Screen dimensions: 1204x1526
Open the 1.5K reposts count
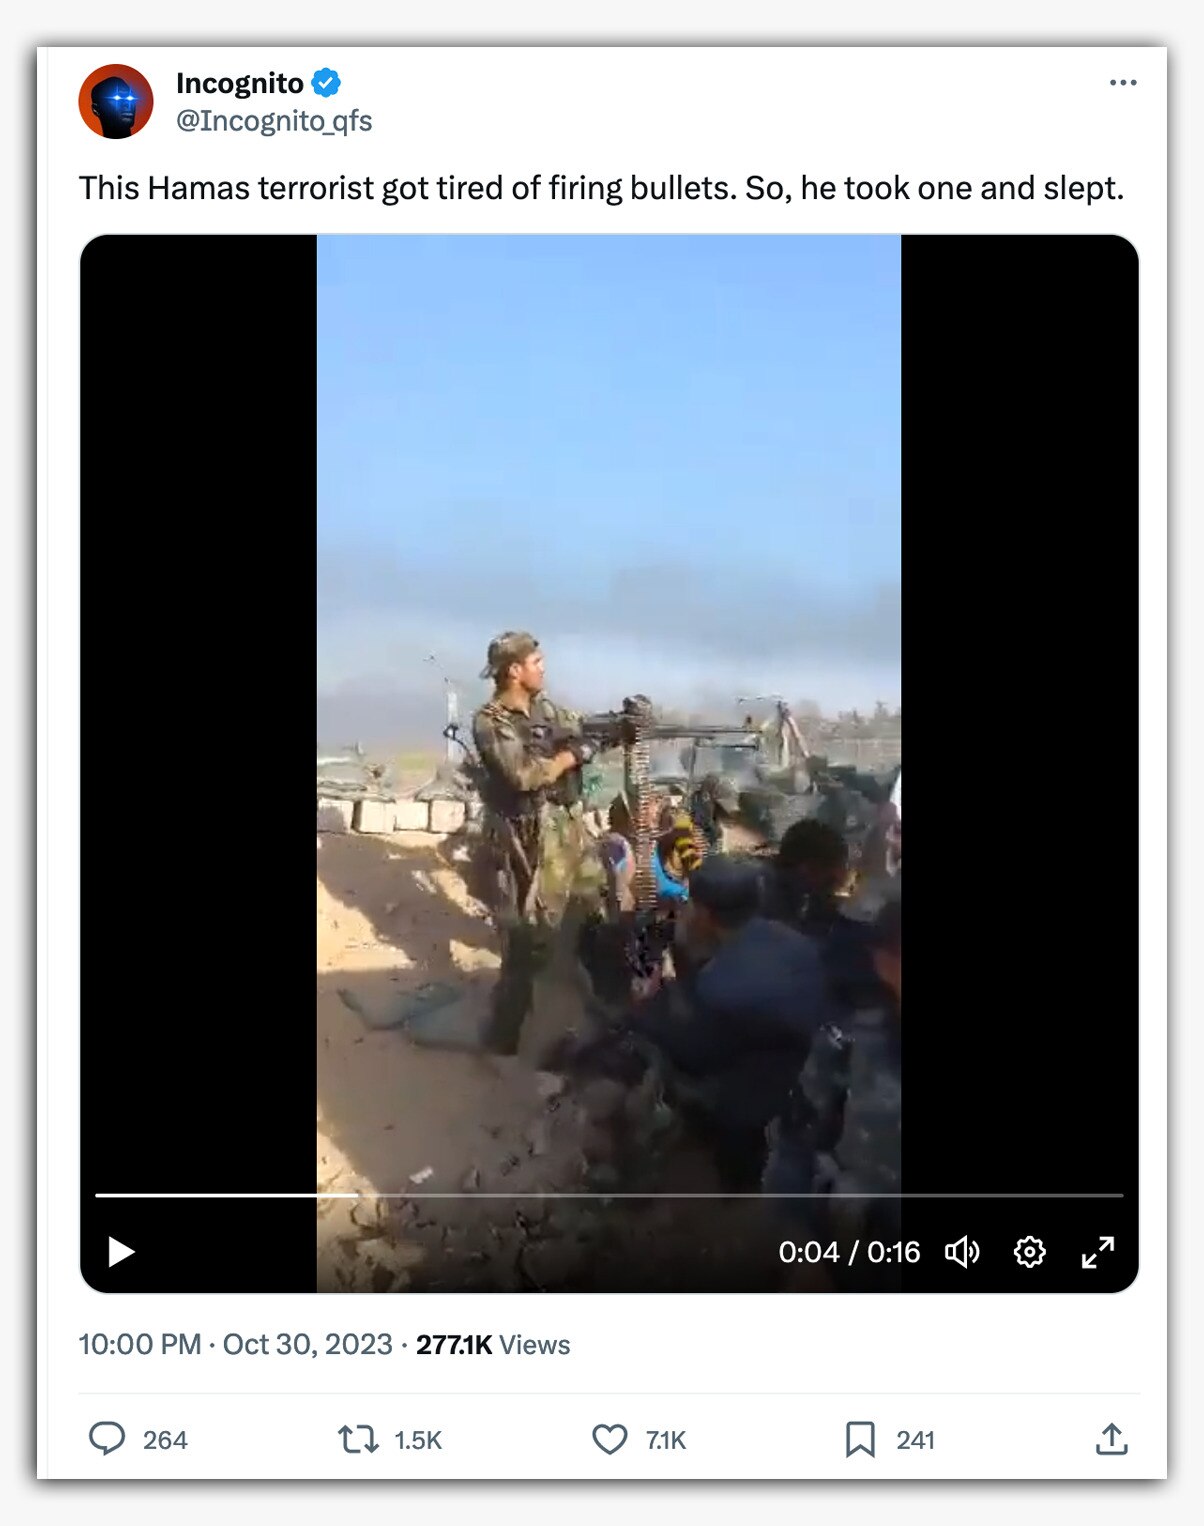[418, 1440]
